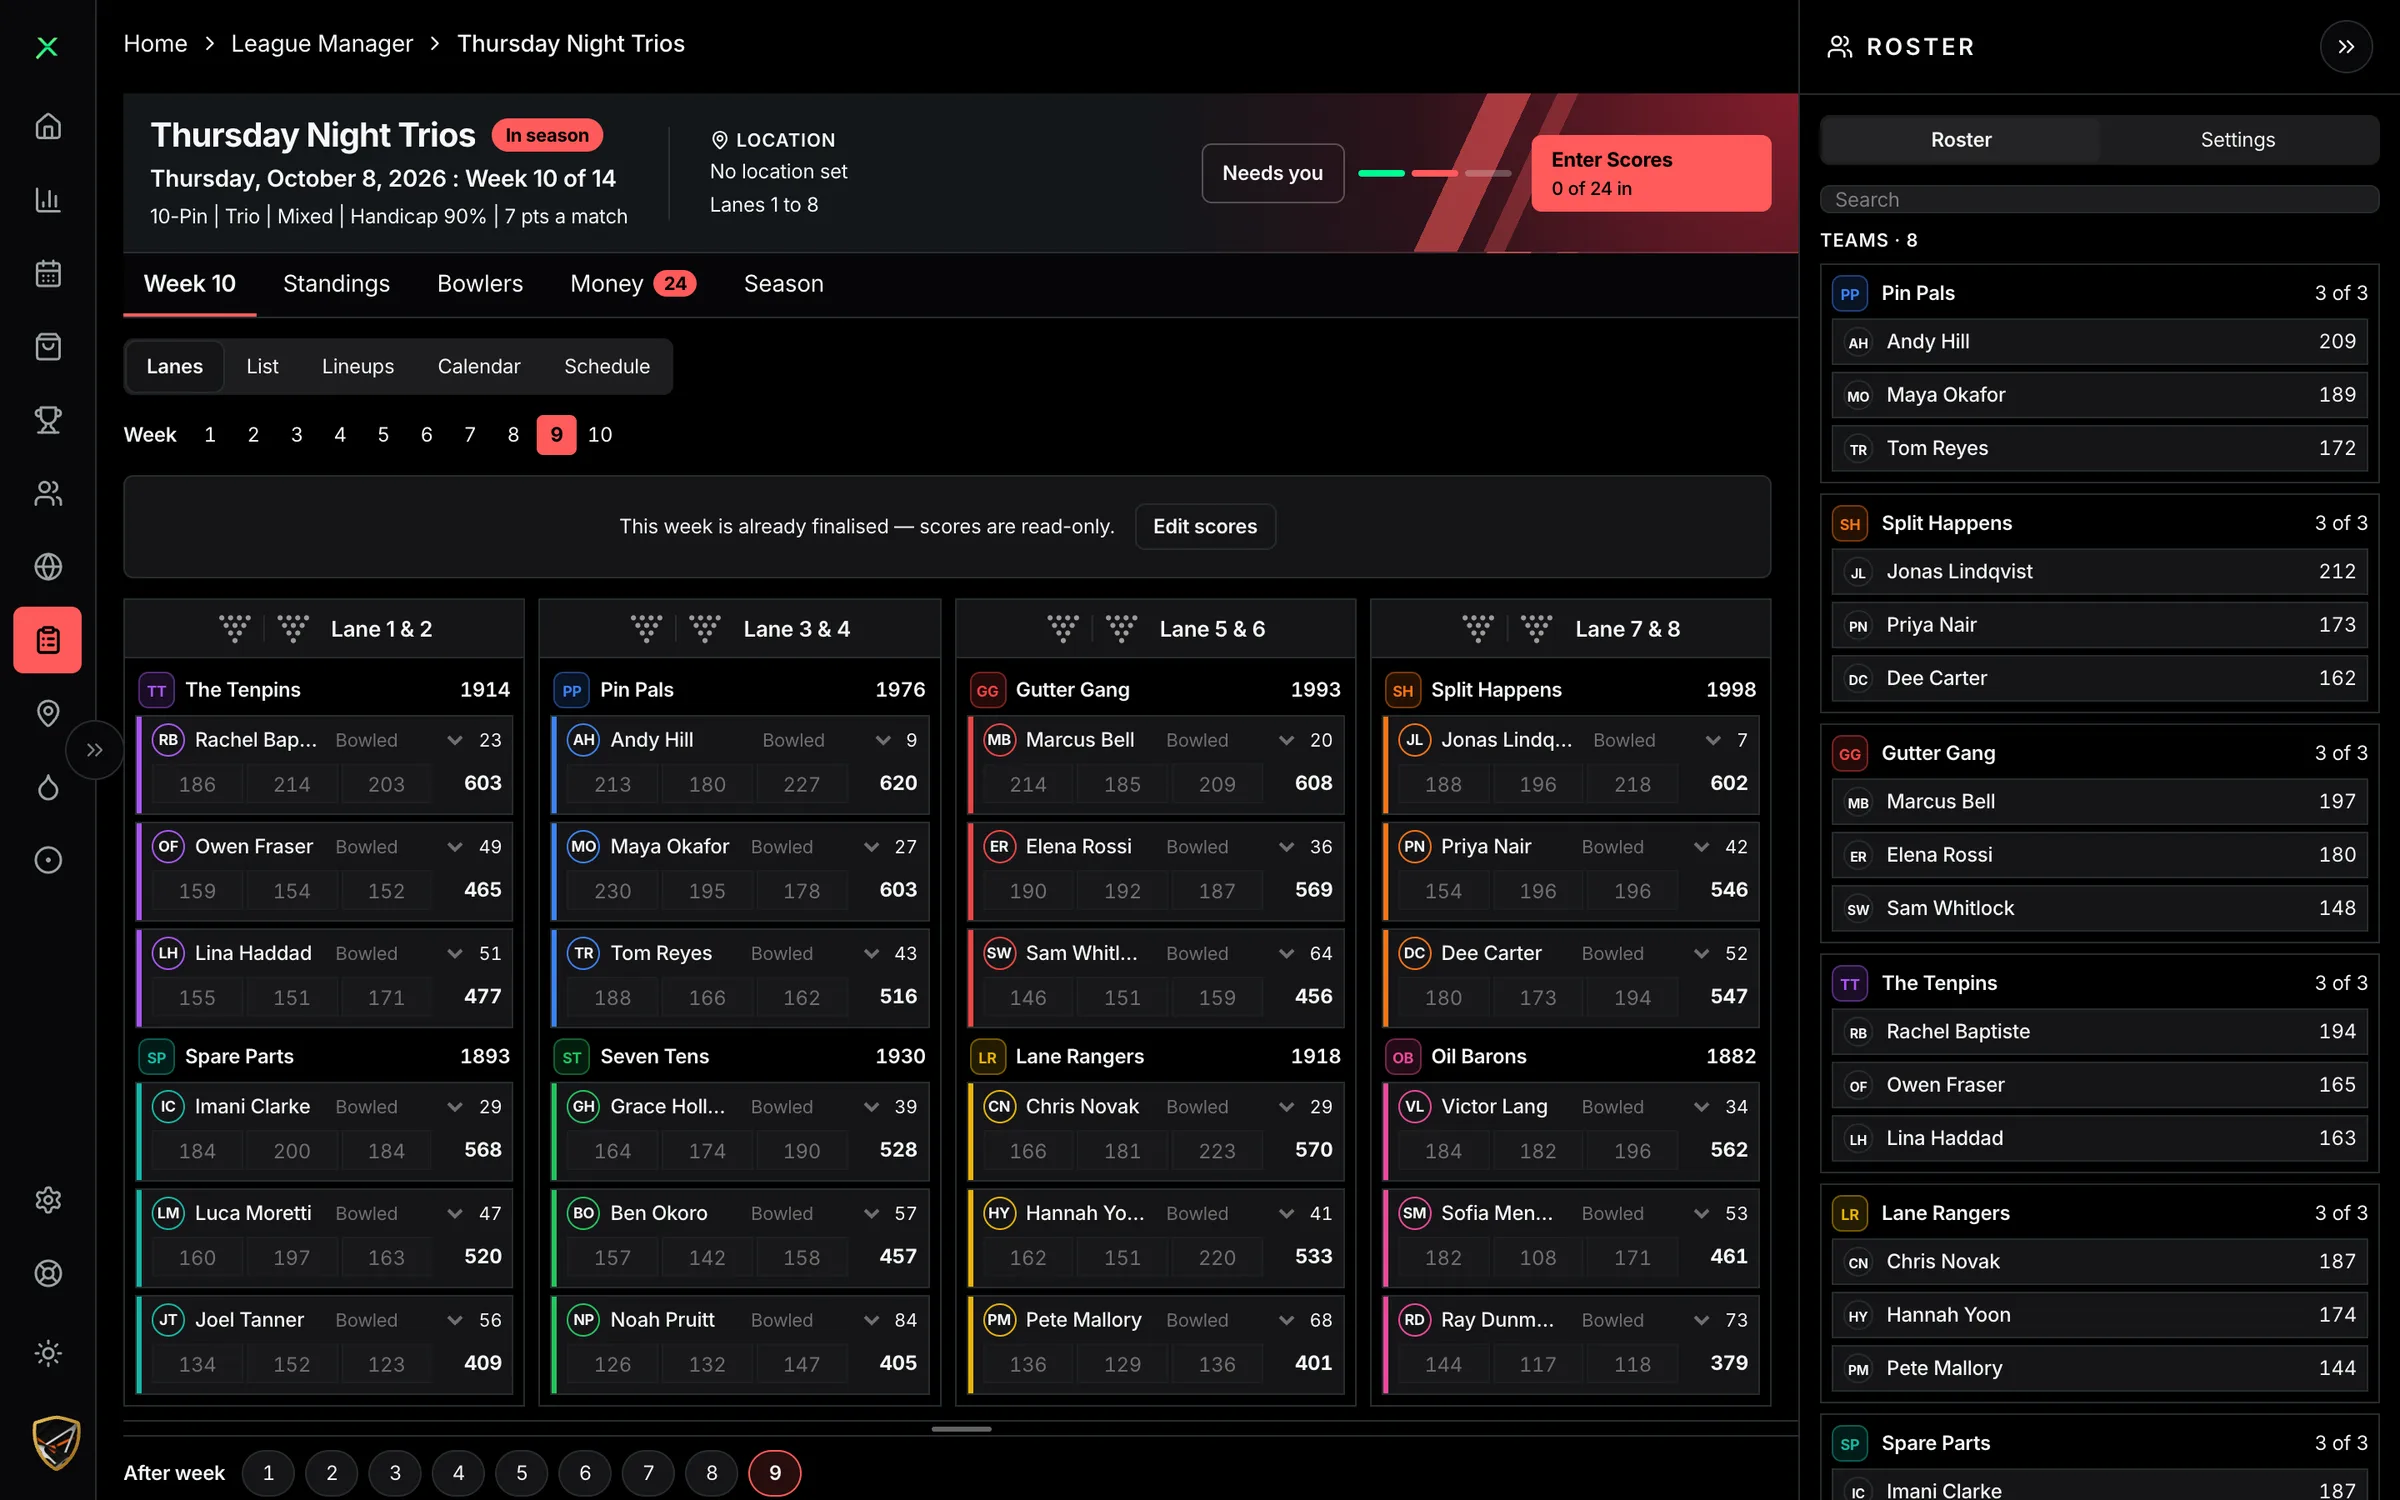
Task: Click the Needs you button
Action: click(1272, 173)
